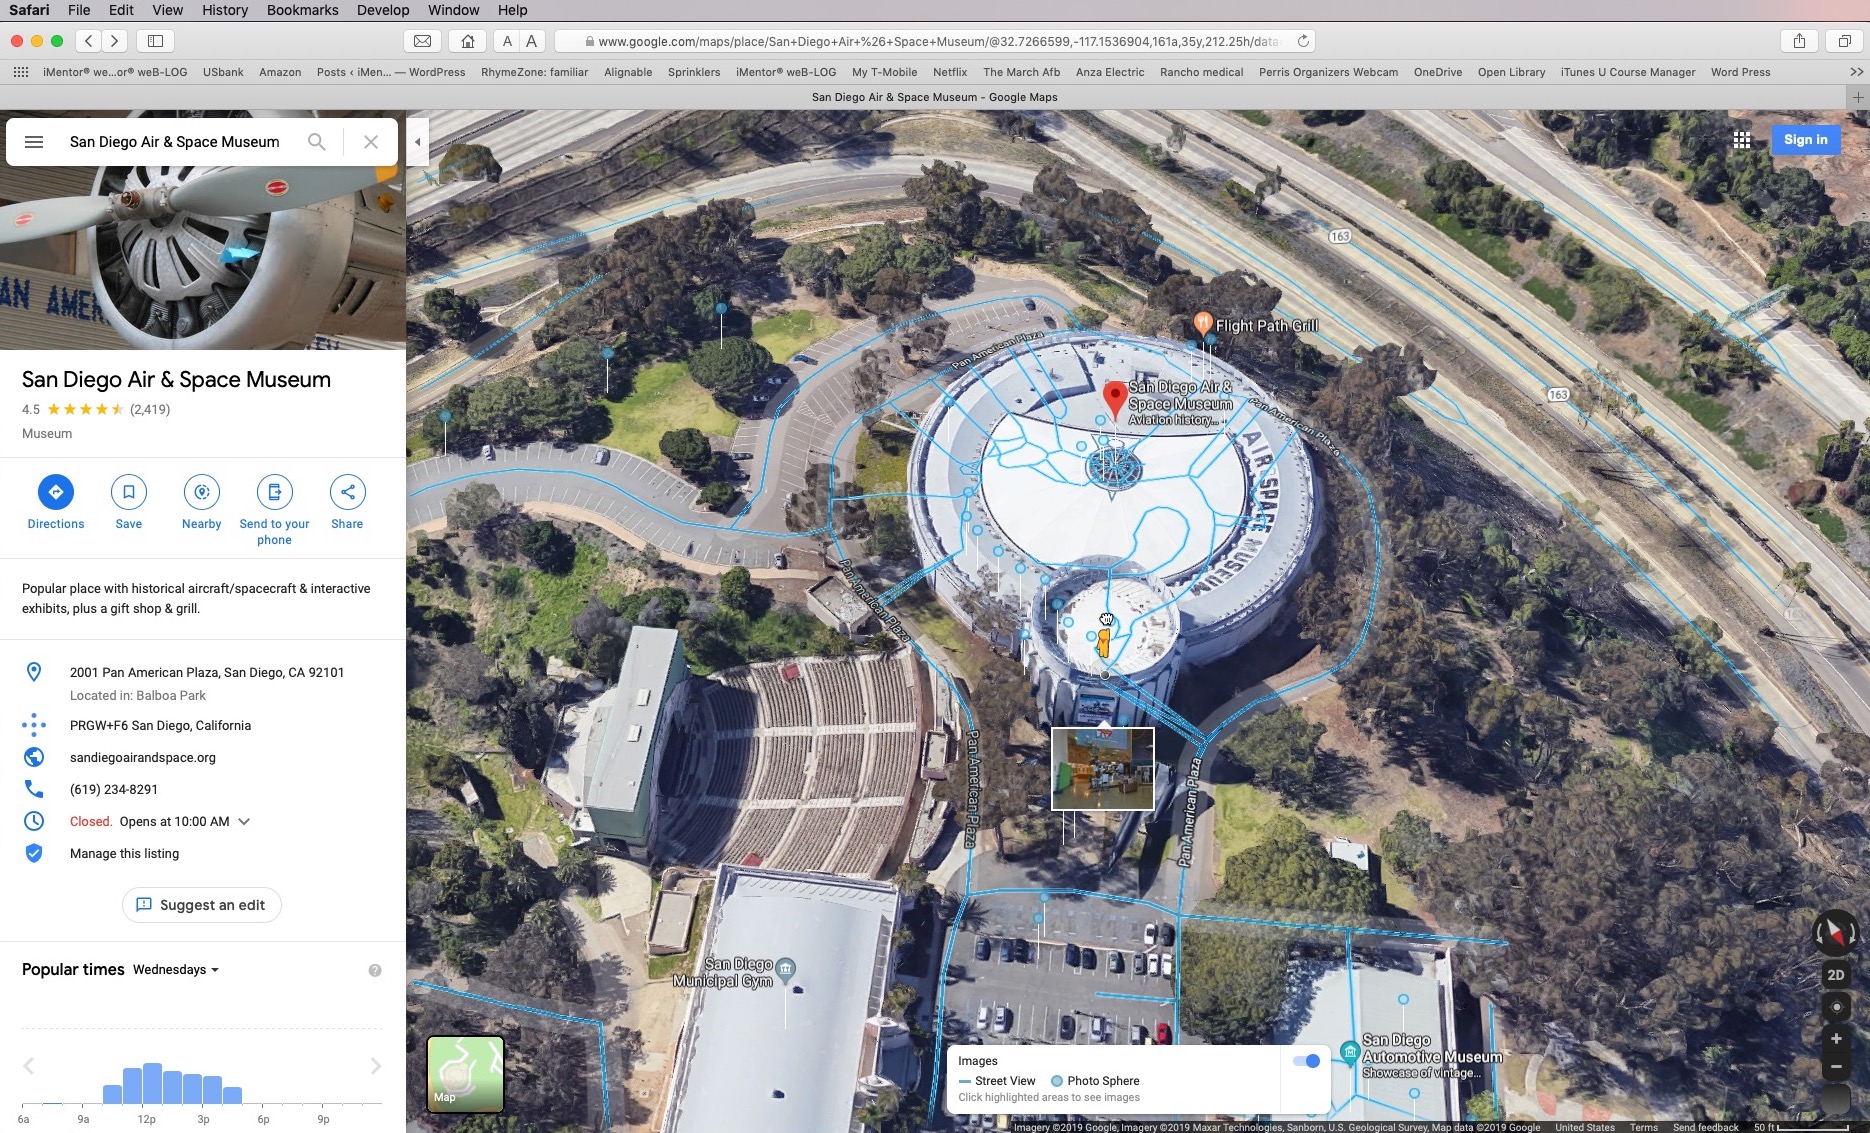This screenshot has width=1870, height=1133.
Task: Expand the opening hours chevron
Action: pyautogui.click(x=244, y=822)
